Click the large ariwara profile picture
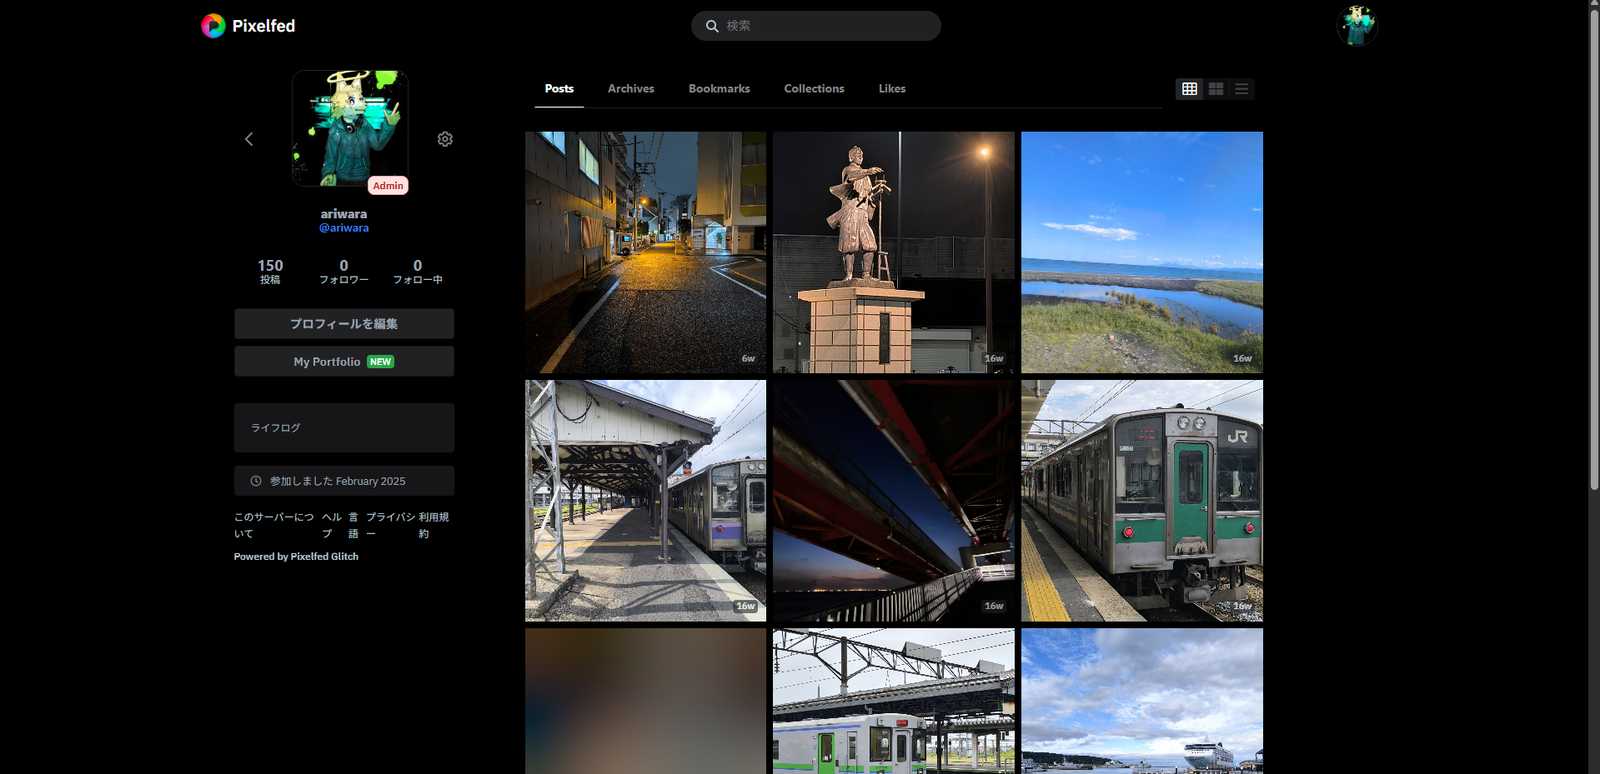This screenshot has height=774, width=1600. click(350, 128)
